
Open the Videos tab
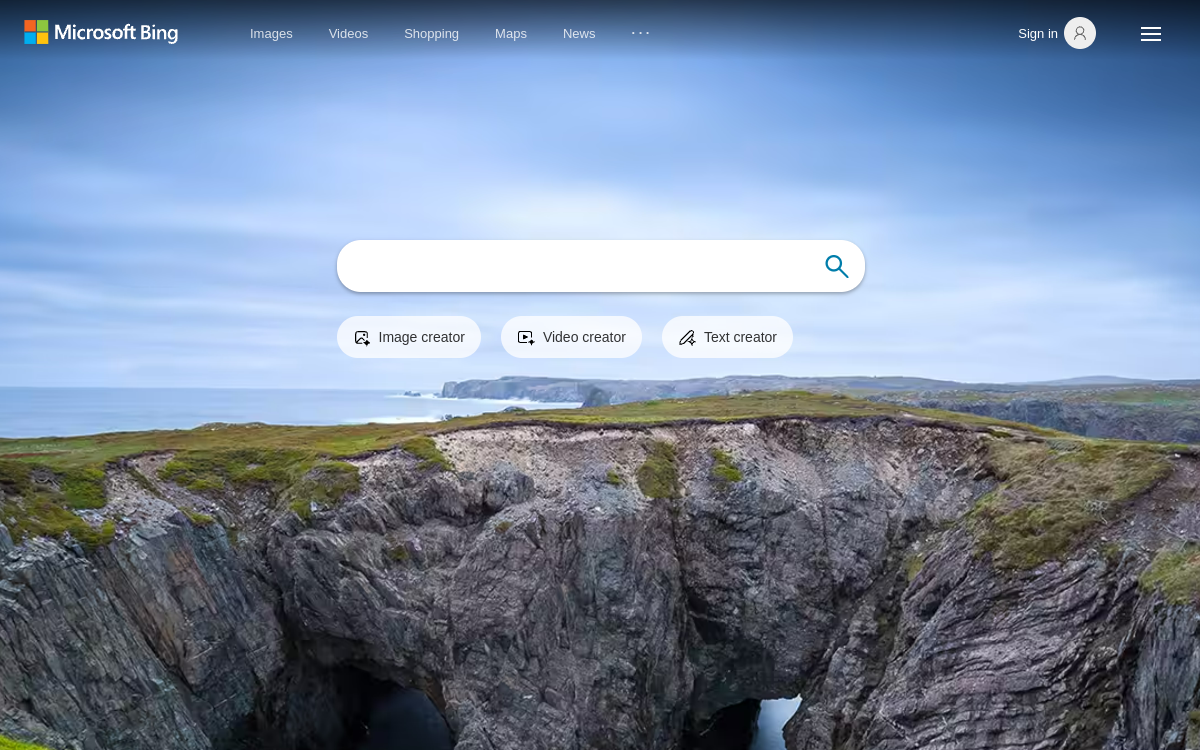(x=348, y=33)
